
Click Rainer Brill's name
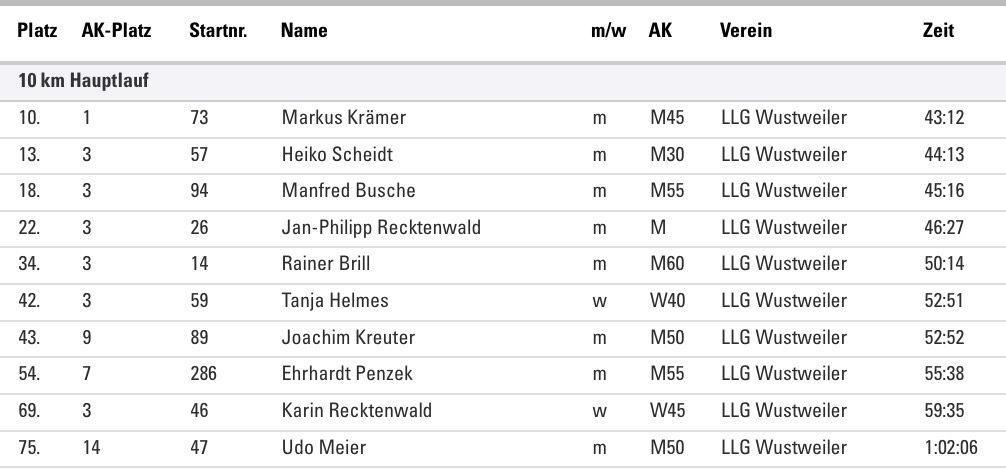322,263
